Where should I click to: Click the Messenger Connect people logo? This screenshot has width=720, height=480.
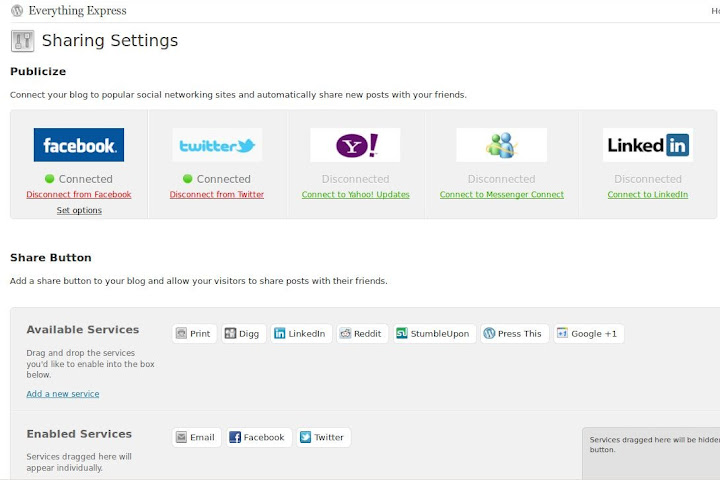(501, 145)
